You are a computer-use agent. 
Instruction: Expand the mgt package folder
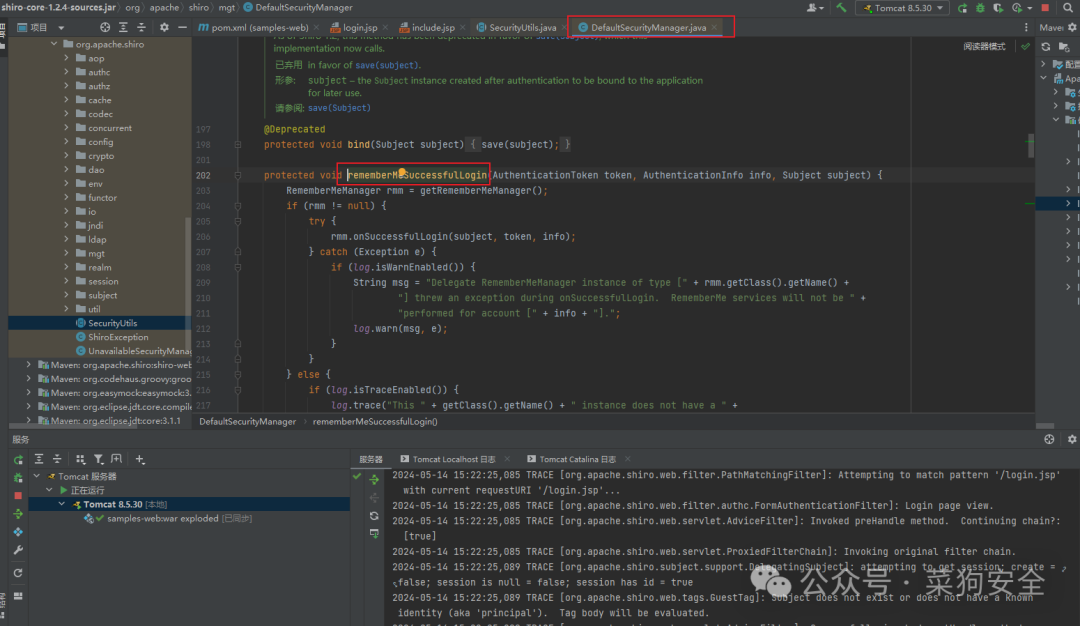point(67,253)
